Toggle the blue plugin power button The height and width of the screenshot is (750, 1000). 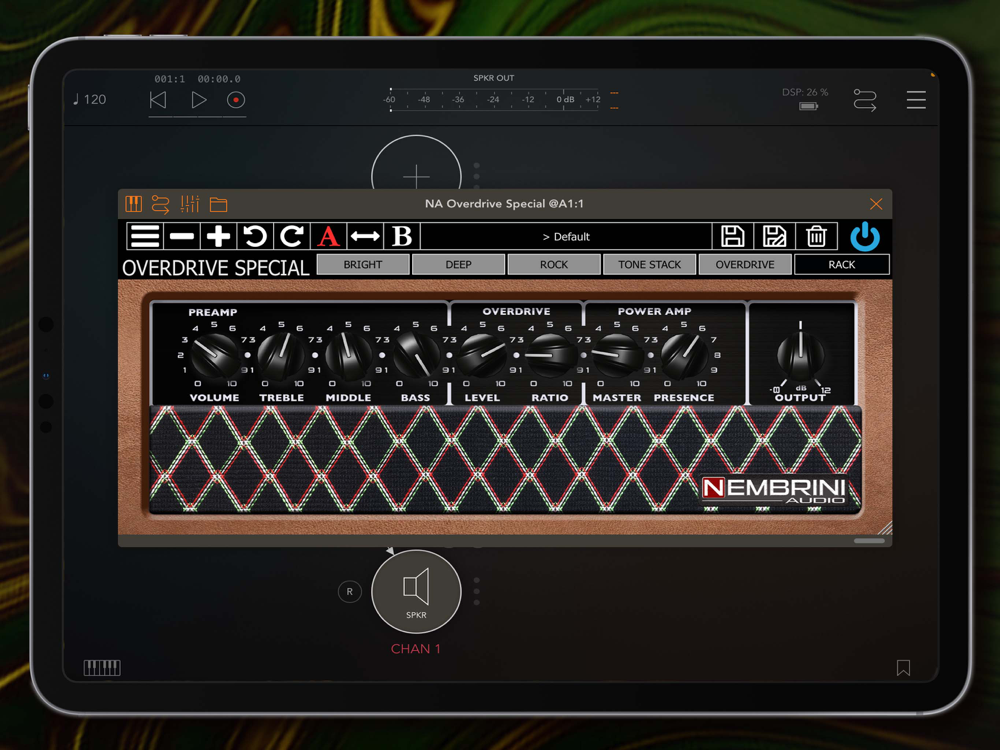tap(865, 237)
